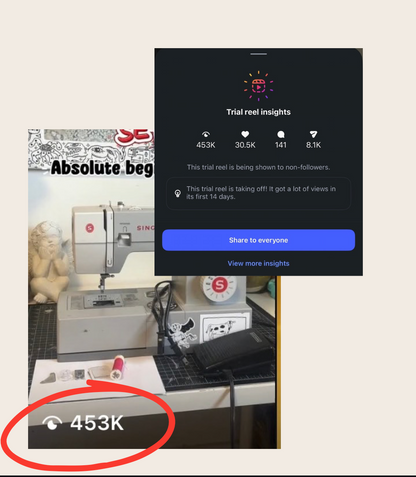416x477 pixels.
Task: Click the 30.5K likes count
Action: (x=245, y=145)
